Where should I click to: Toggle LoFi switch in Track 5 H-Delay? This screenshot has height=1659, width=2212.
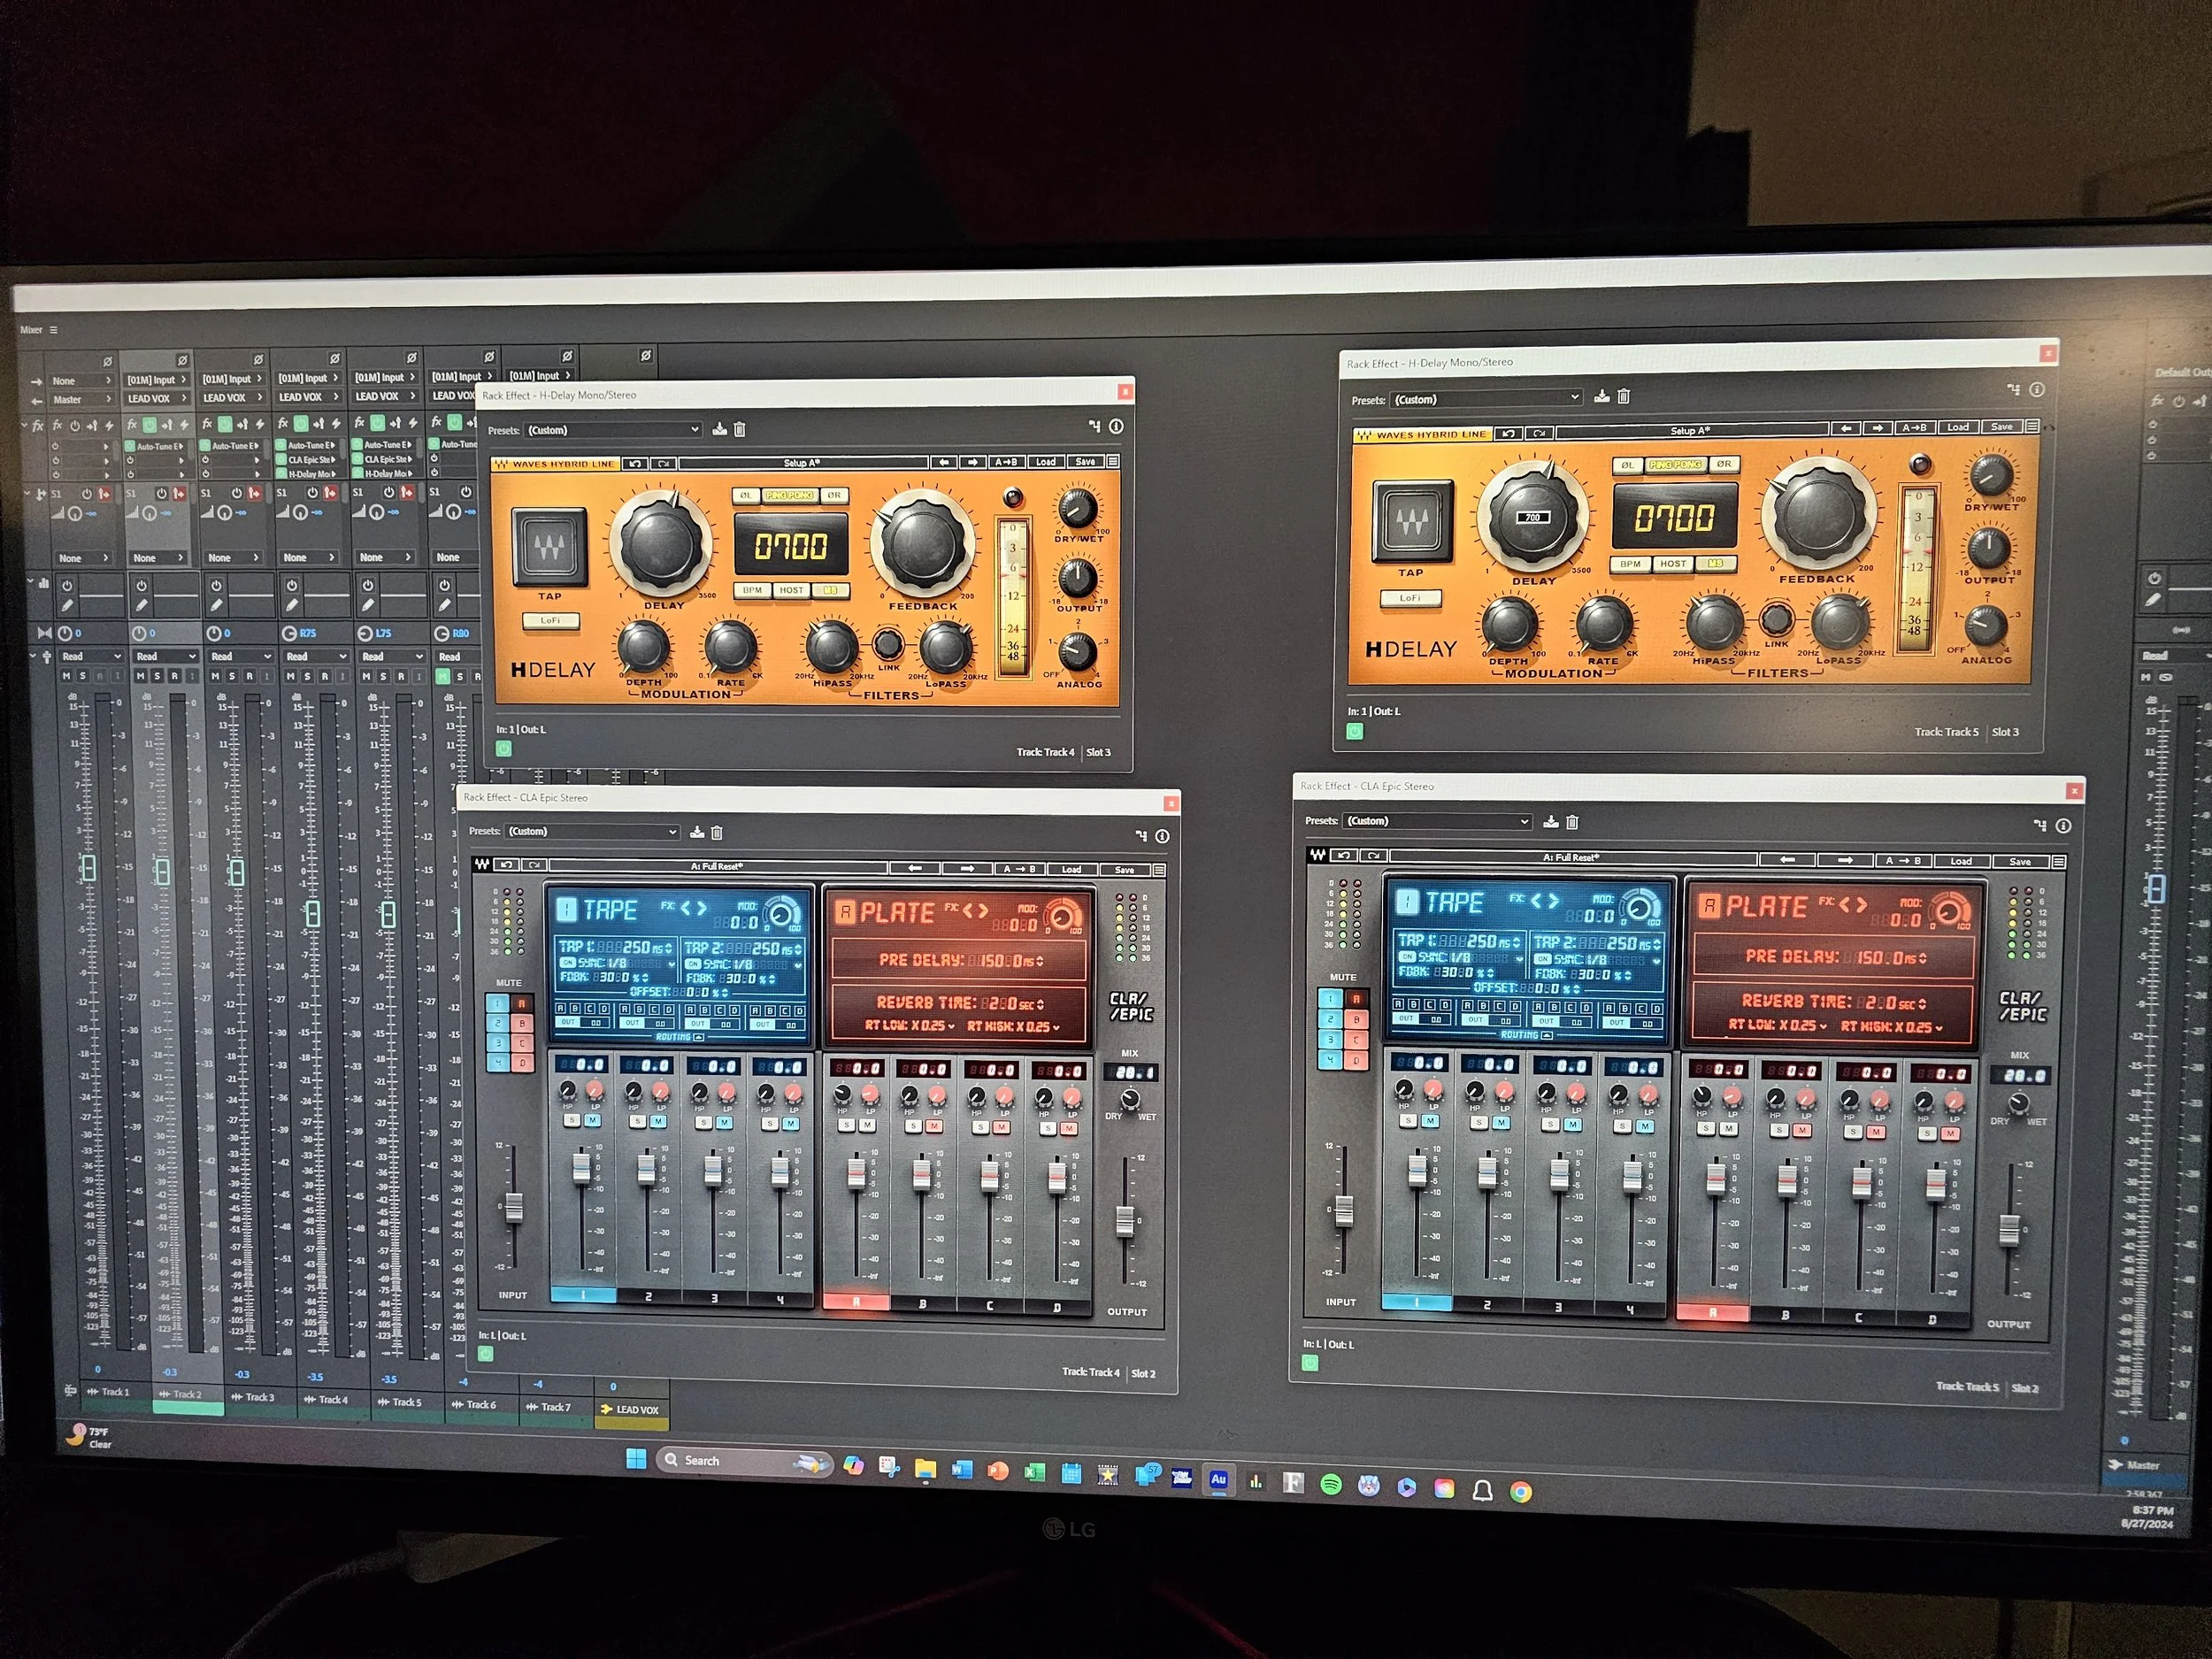click(1410, 598)
